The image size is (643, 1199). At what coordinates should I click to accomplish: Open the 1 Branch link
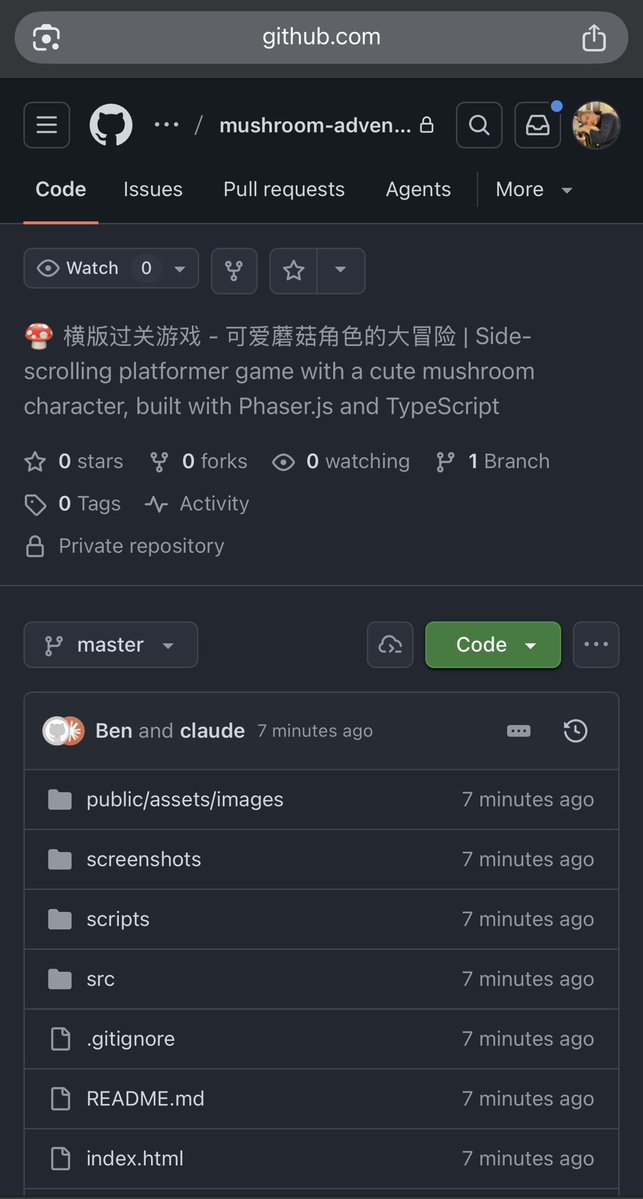[494, 461]
